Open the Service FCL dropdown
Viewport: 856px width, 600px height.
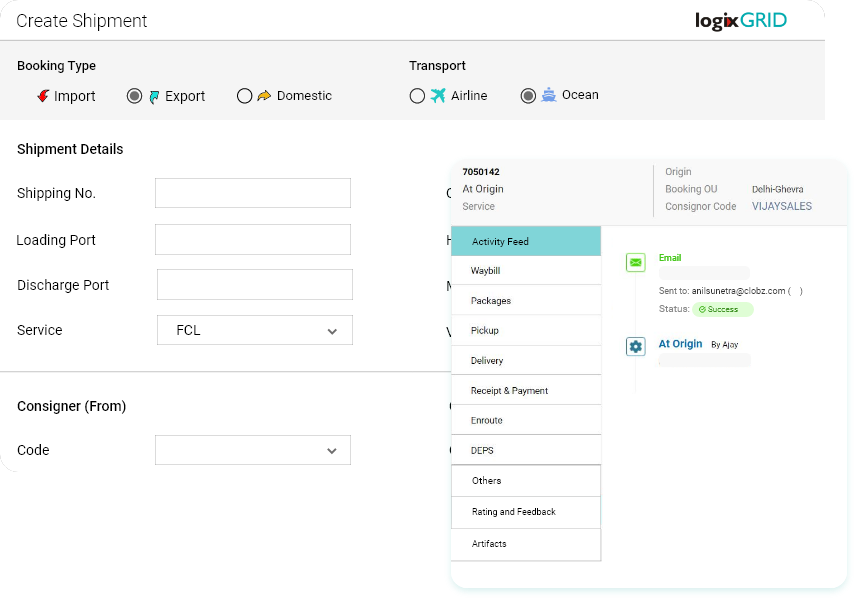pos(254,330)
